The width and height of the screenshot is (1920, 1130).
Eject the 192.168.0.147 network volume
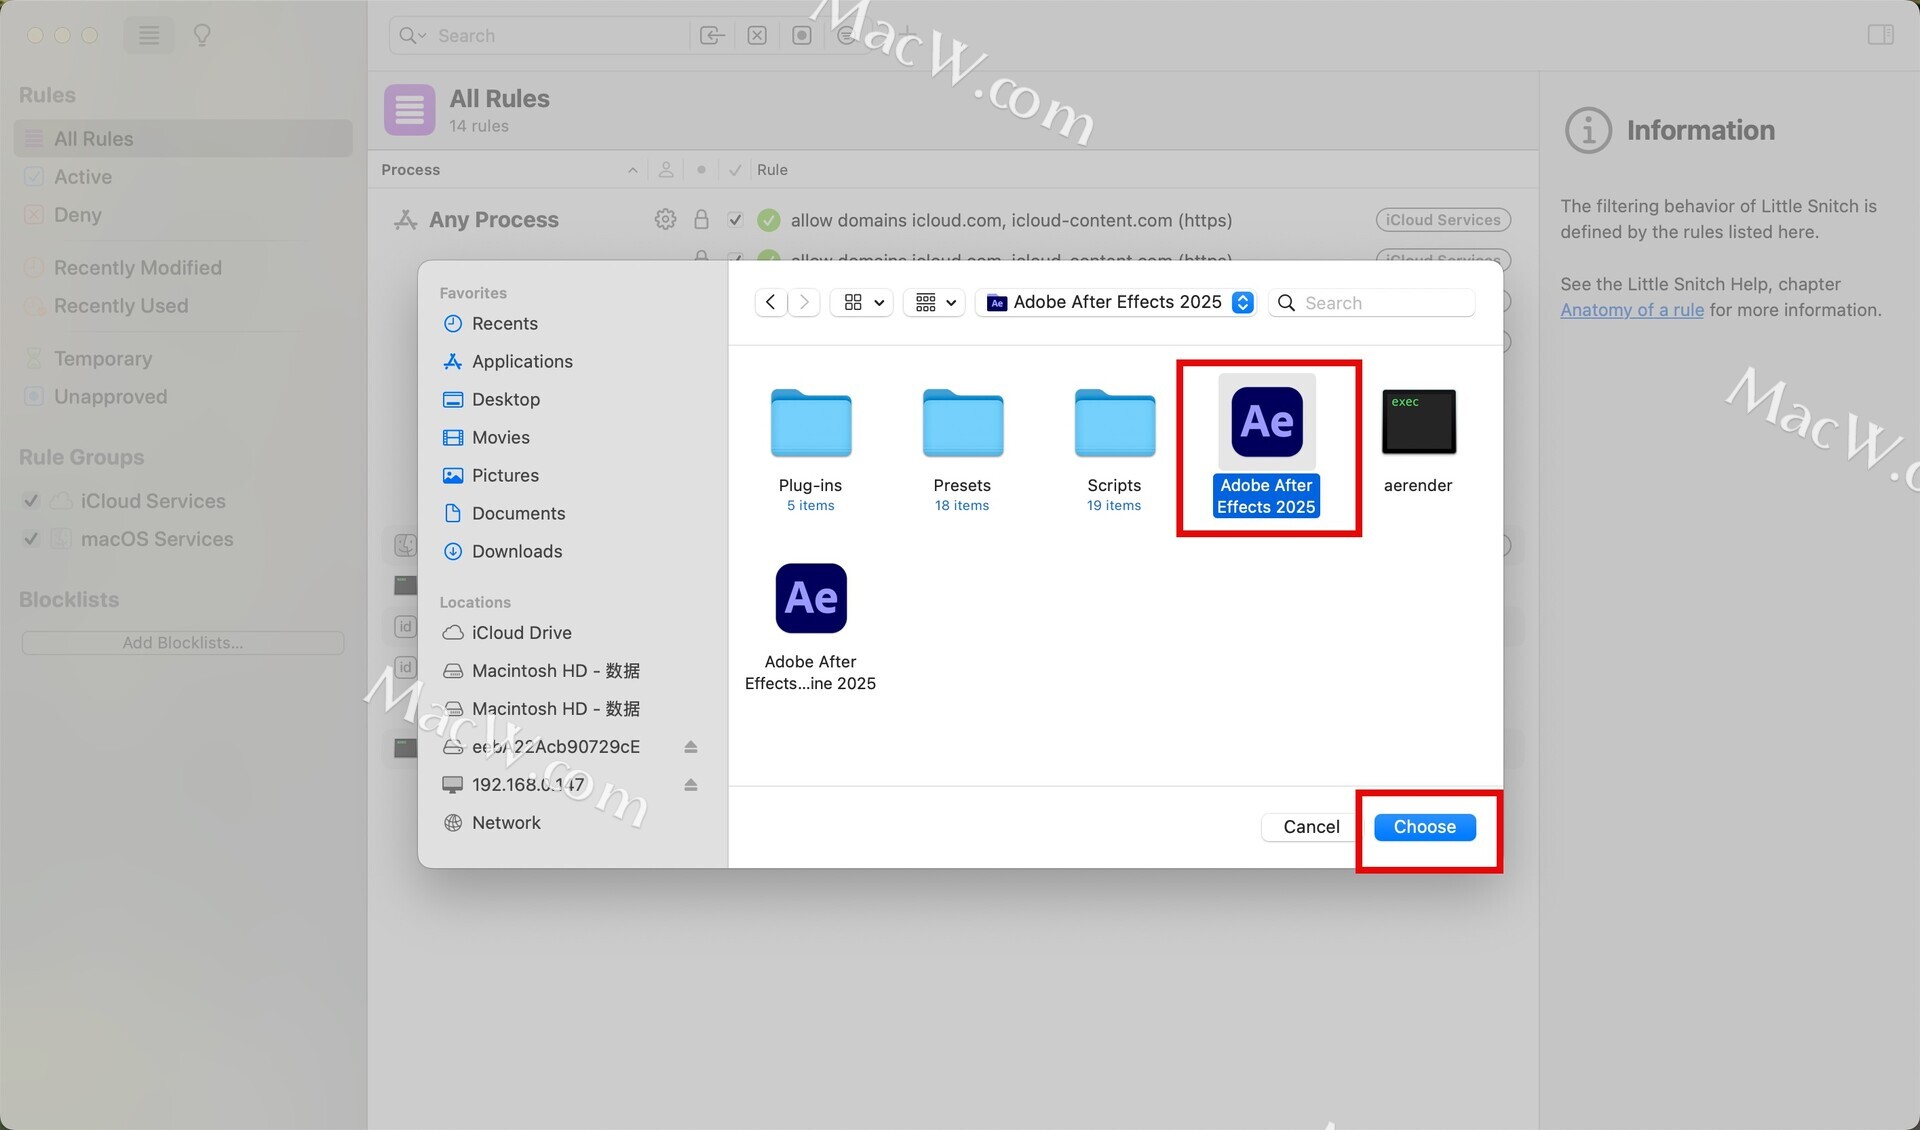(x=690, y=785)
